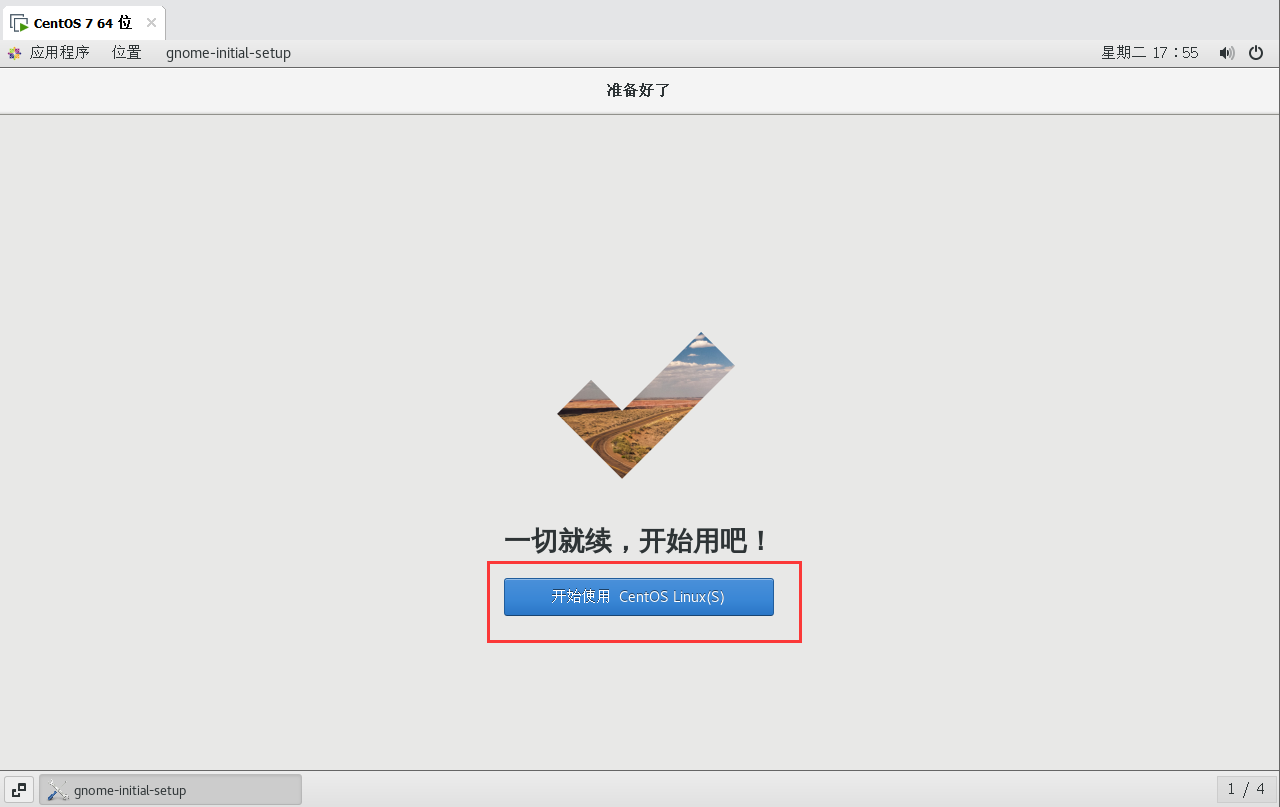
Task: Click the 一切就绪，开始用吧！ heading
Action: click(638, 542)
